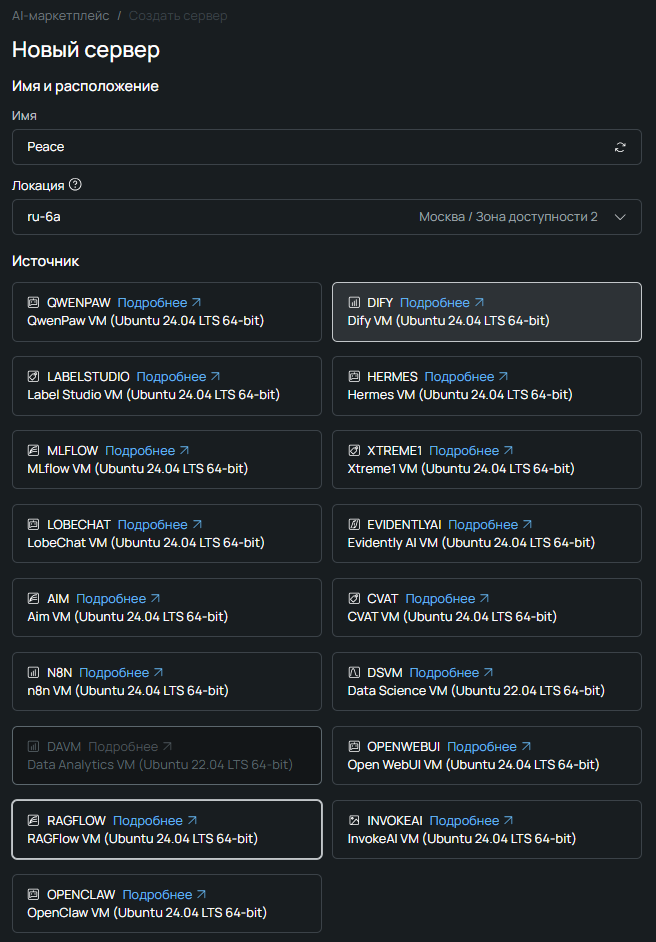The width and height of the screenshot is (656, 942).
Task: Click Data Analytics VM (Ubuntu 22.04) text
Action: click(x=160, y=765)
